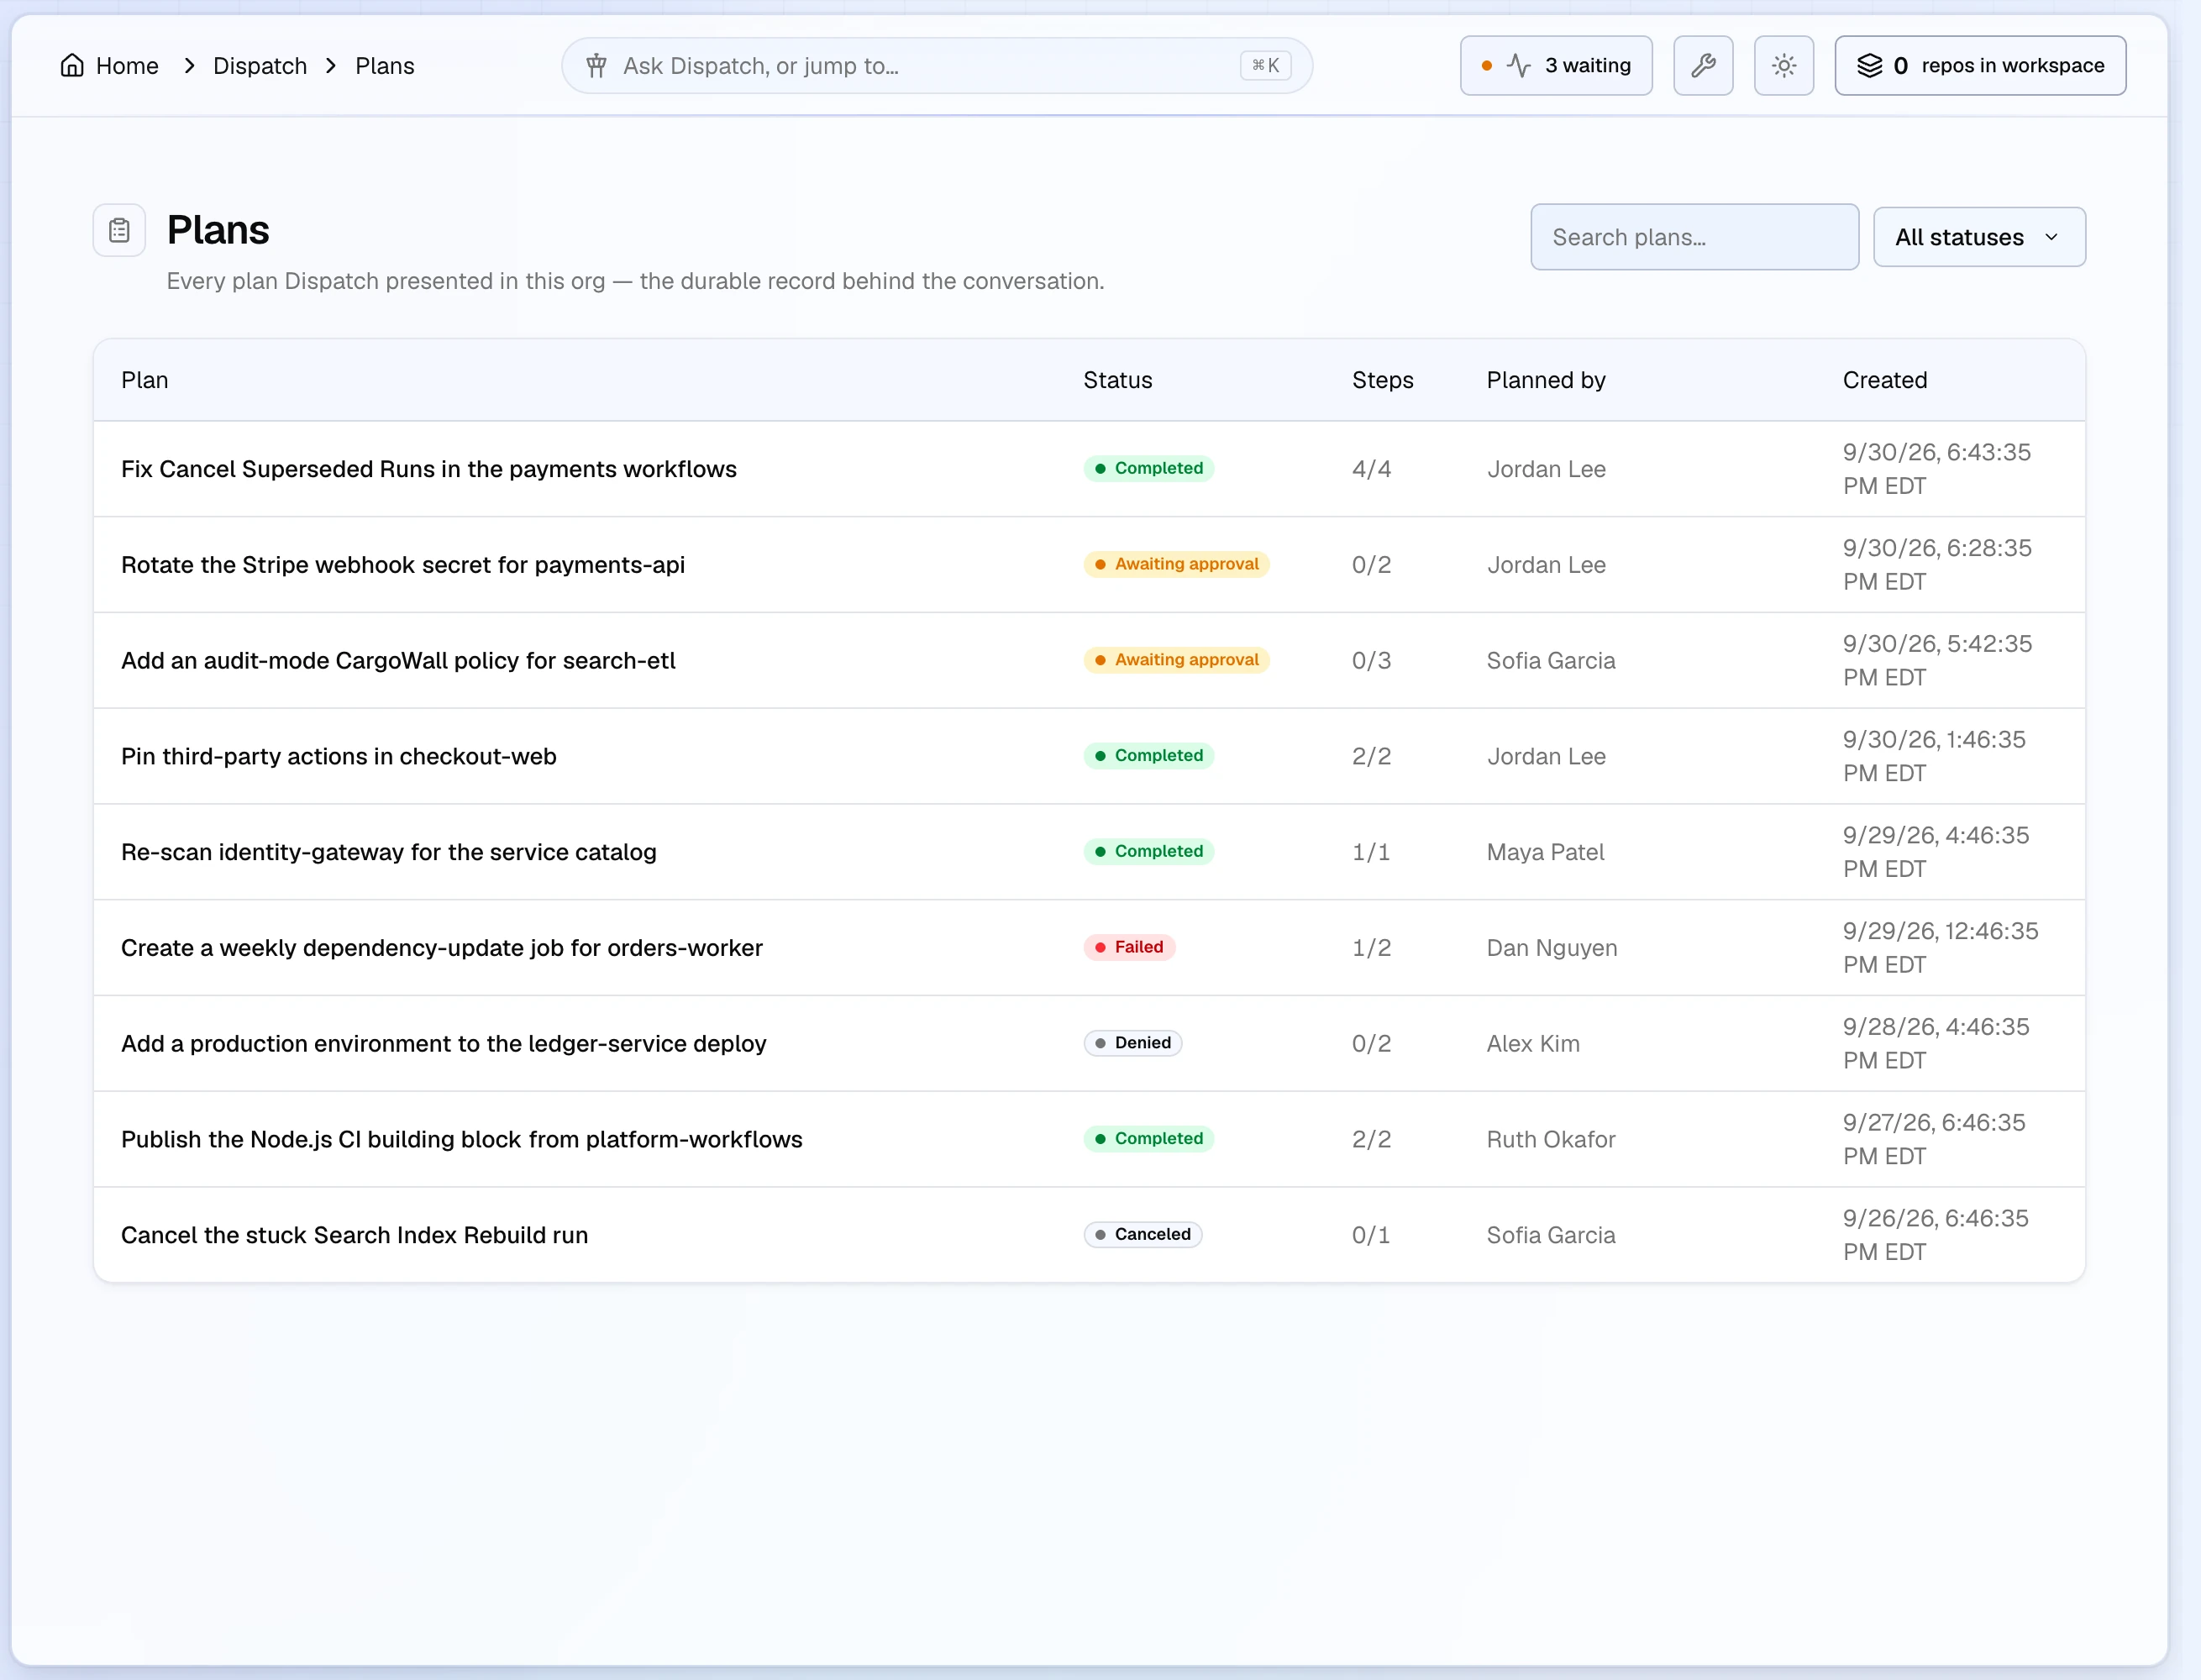Click the Denied status badge
The width and height of the screenshot is (2201, 1680).
pos(1133,1043)
